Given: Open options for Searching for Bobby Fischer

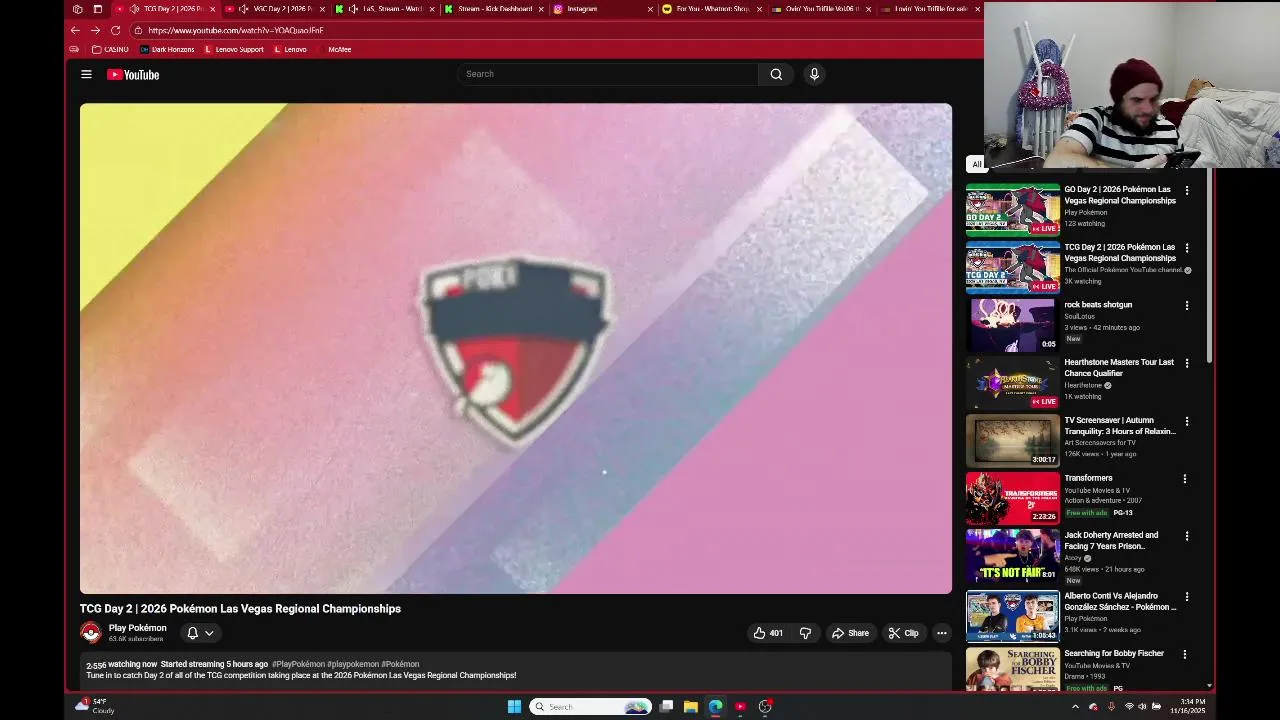Looking at the screenshot, I should (1187, 655).
